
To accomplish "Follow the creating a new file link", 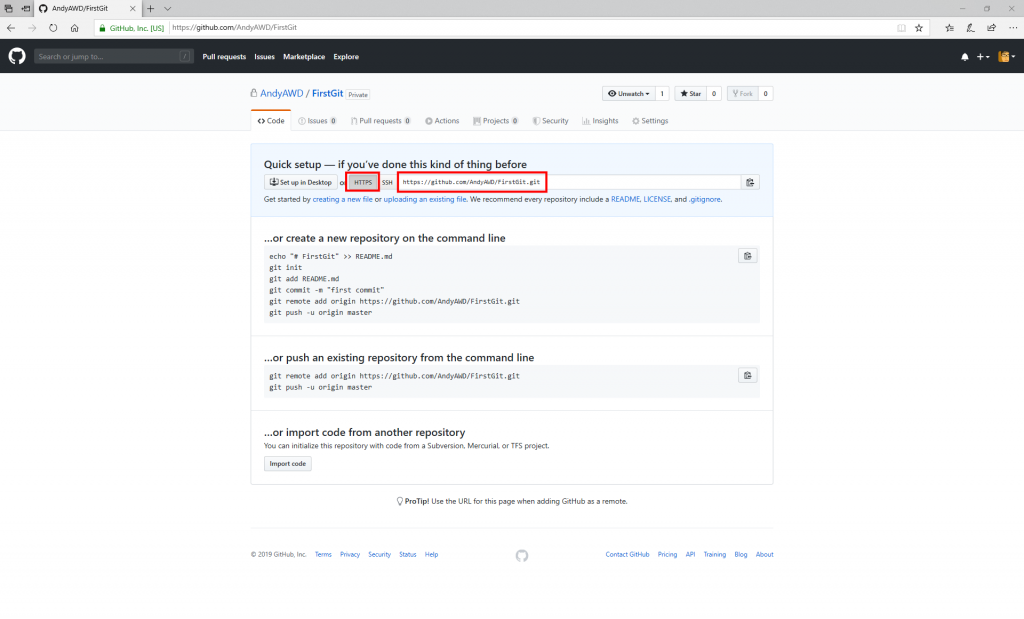I will (342, 199).
